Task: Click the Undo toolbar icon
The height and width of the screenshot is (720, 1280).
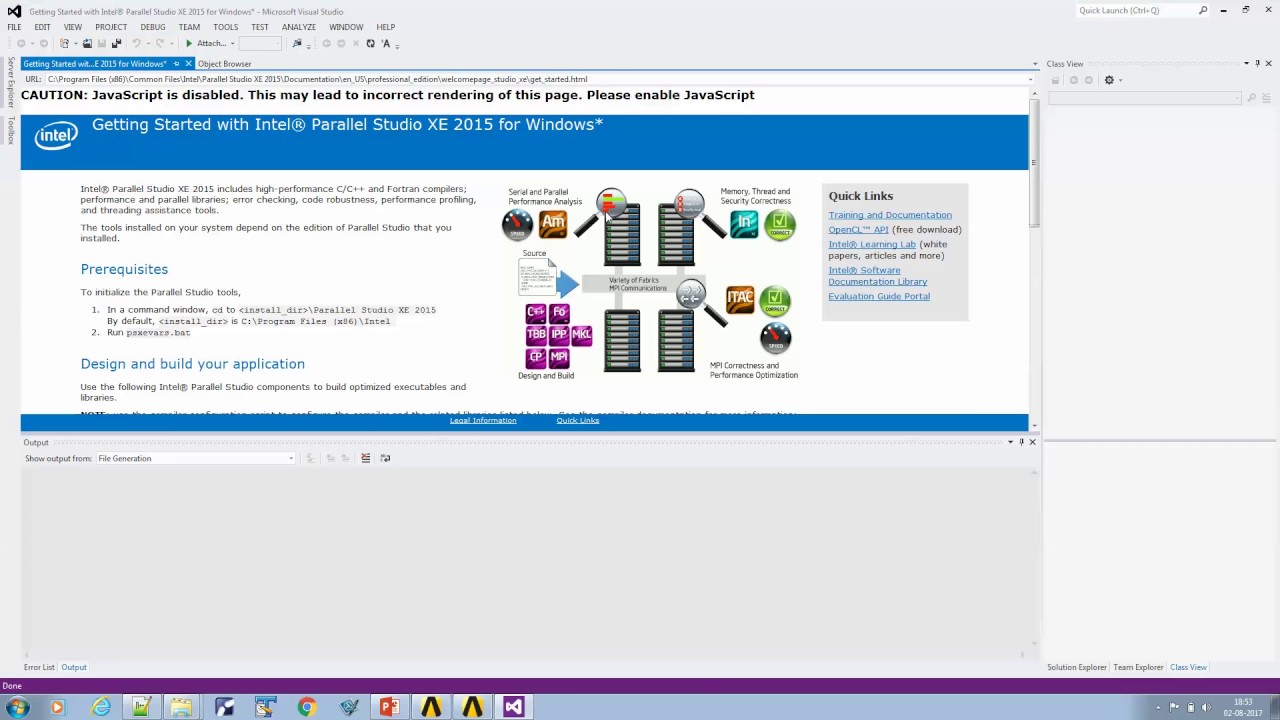Action: [136, 43]
